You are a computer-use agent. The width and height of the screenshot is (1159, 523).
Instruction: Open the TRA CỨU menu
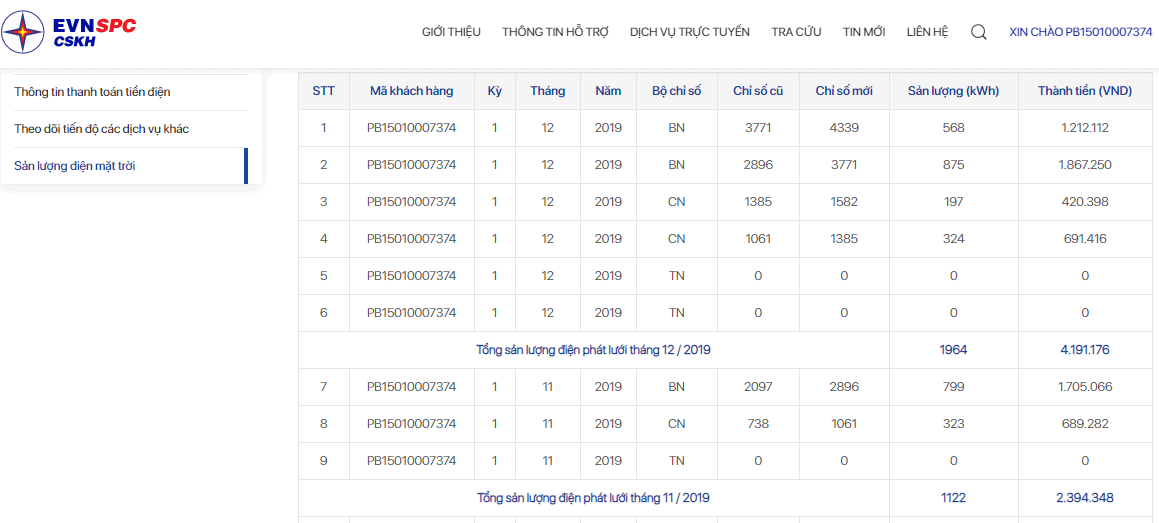click(x=796, y=32)
